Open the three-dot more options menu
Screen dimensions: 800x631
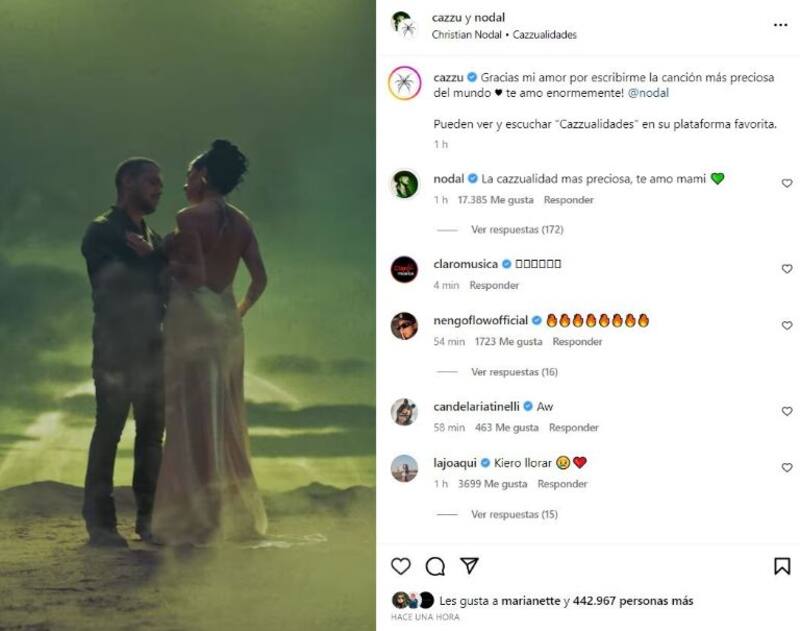pyautogui.click(x=780, y=24)
